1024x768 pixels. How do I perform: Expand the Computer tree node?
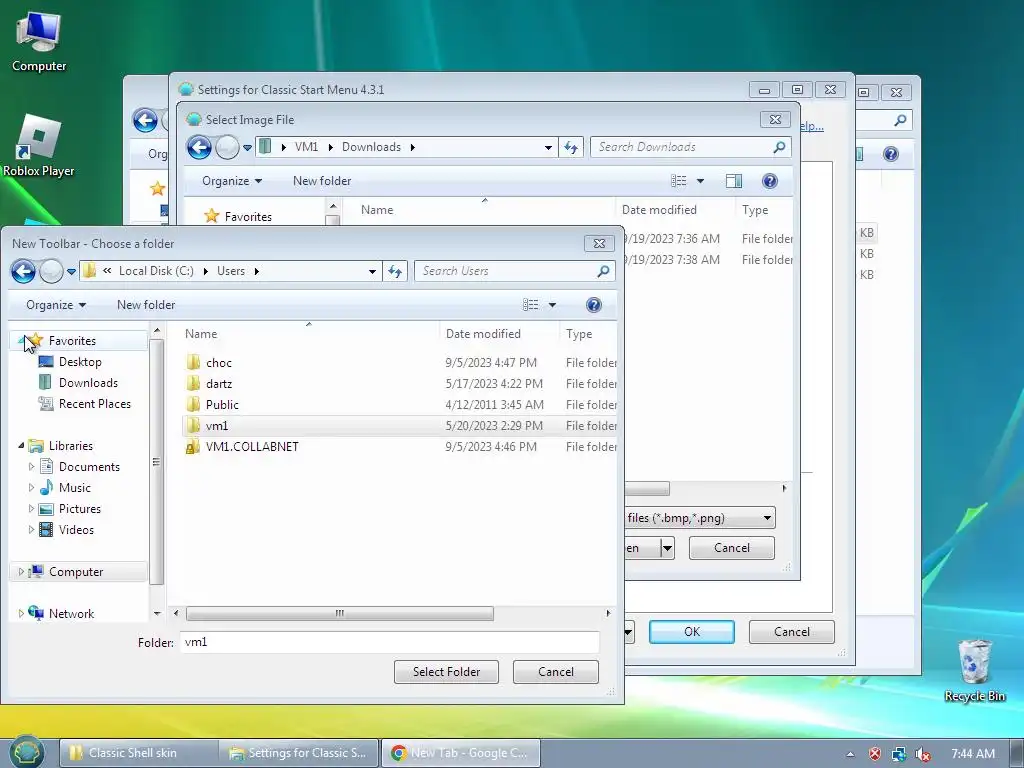click(21, 571)
